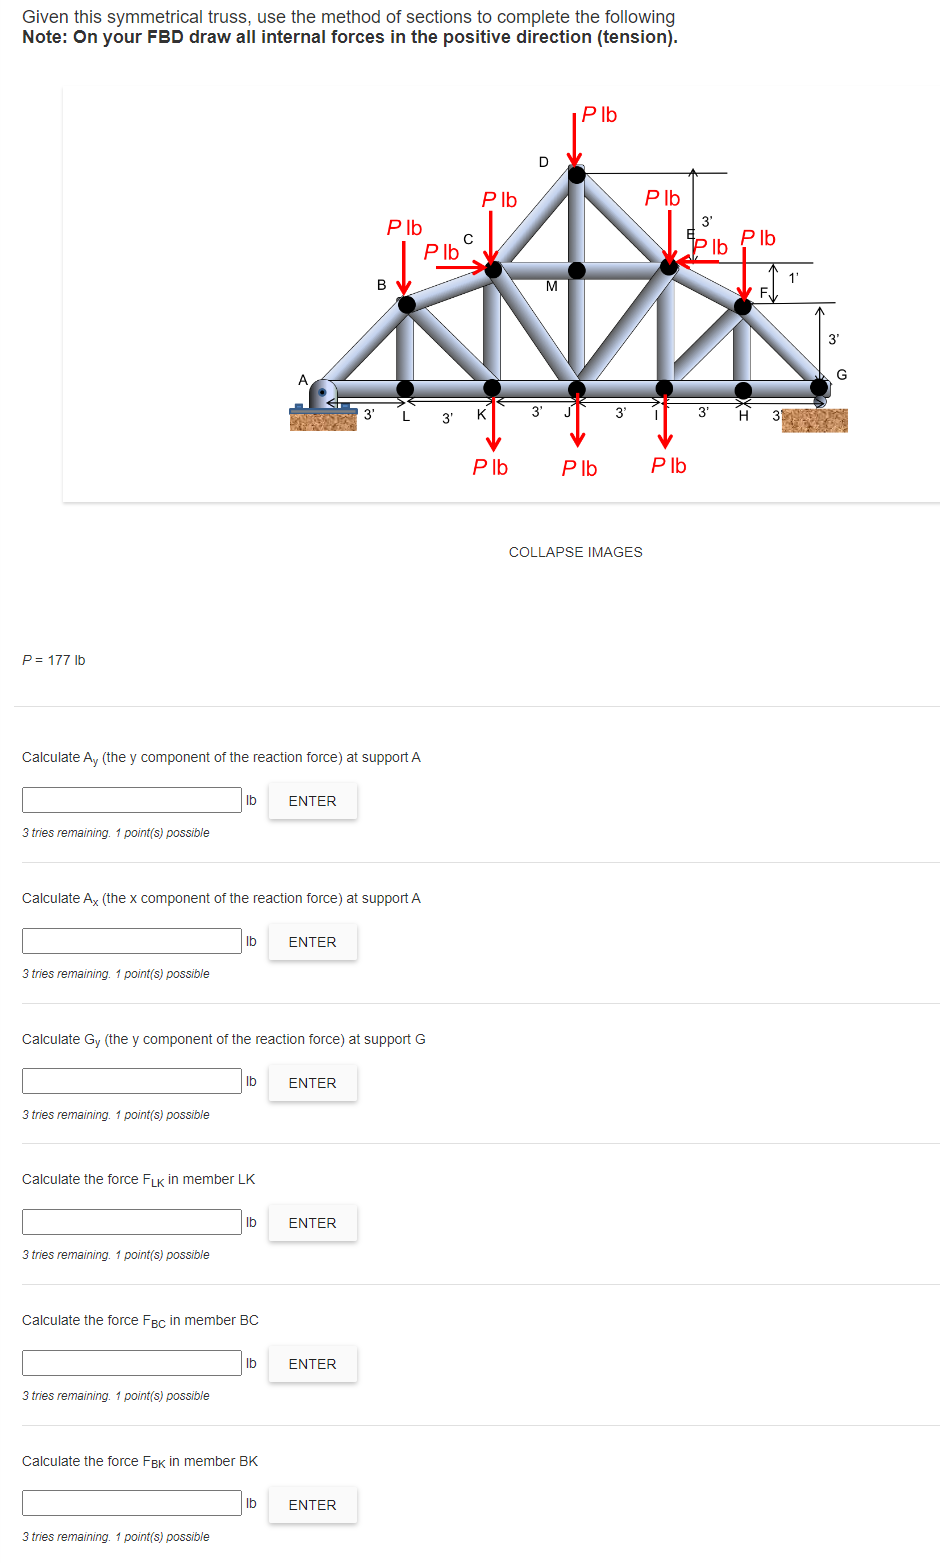Click the Gy reaction input field
Viewport: 940px width, 1563px height.
tap(131, 1081)
